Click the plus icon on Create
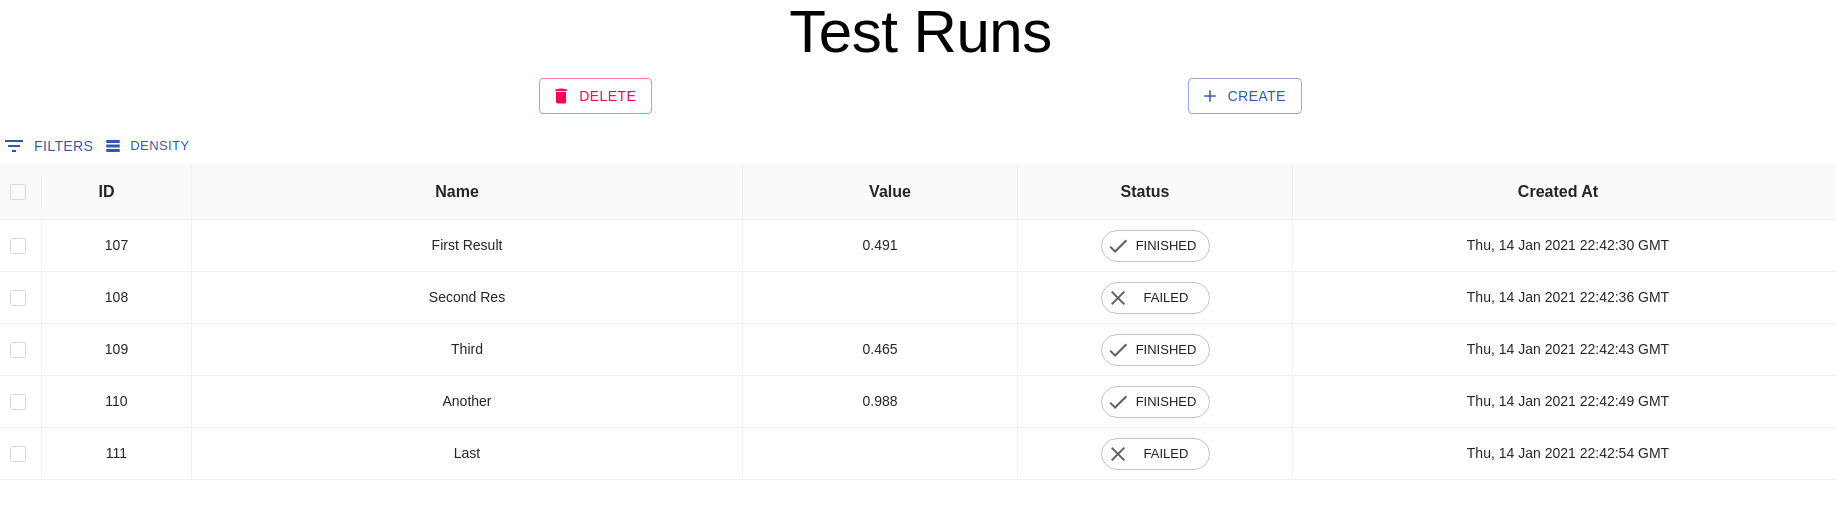 1210,96
